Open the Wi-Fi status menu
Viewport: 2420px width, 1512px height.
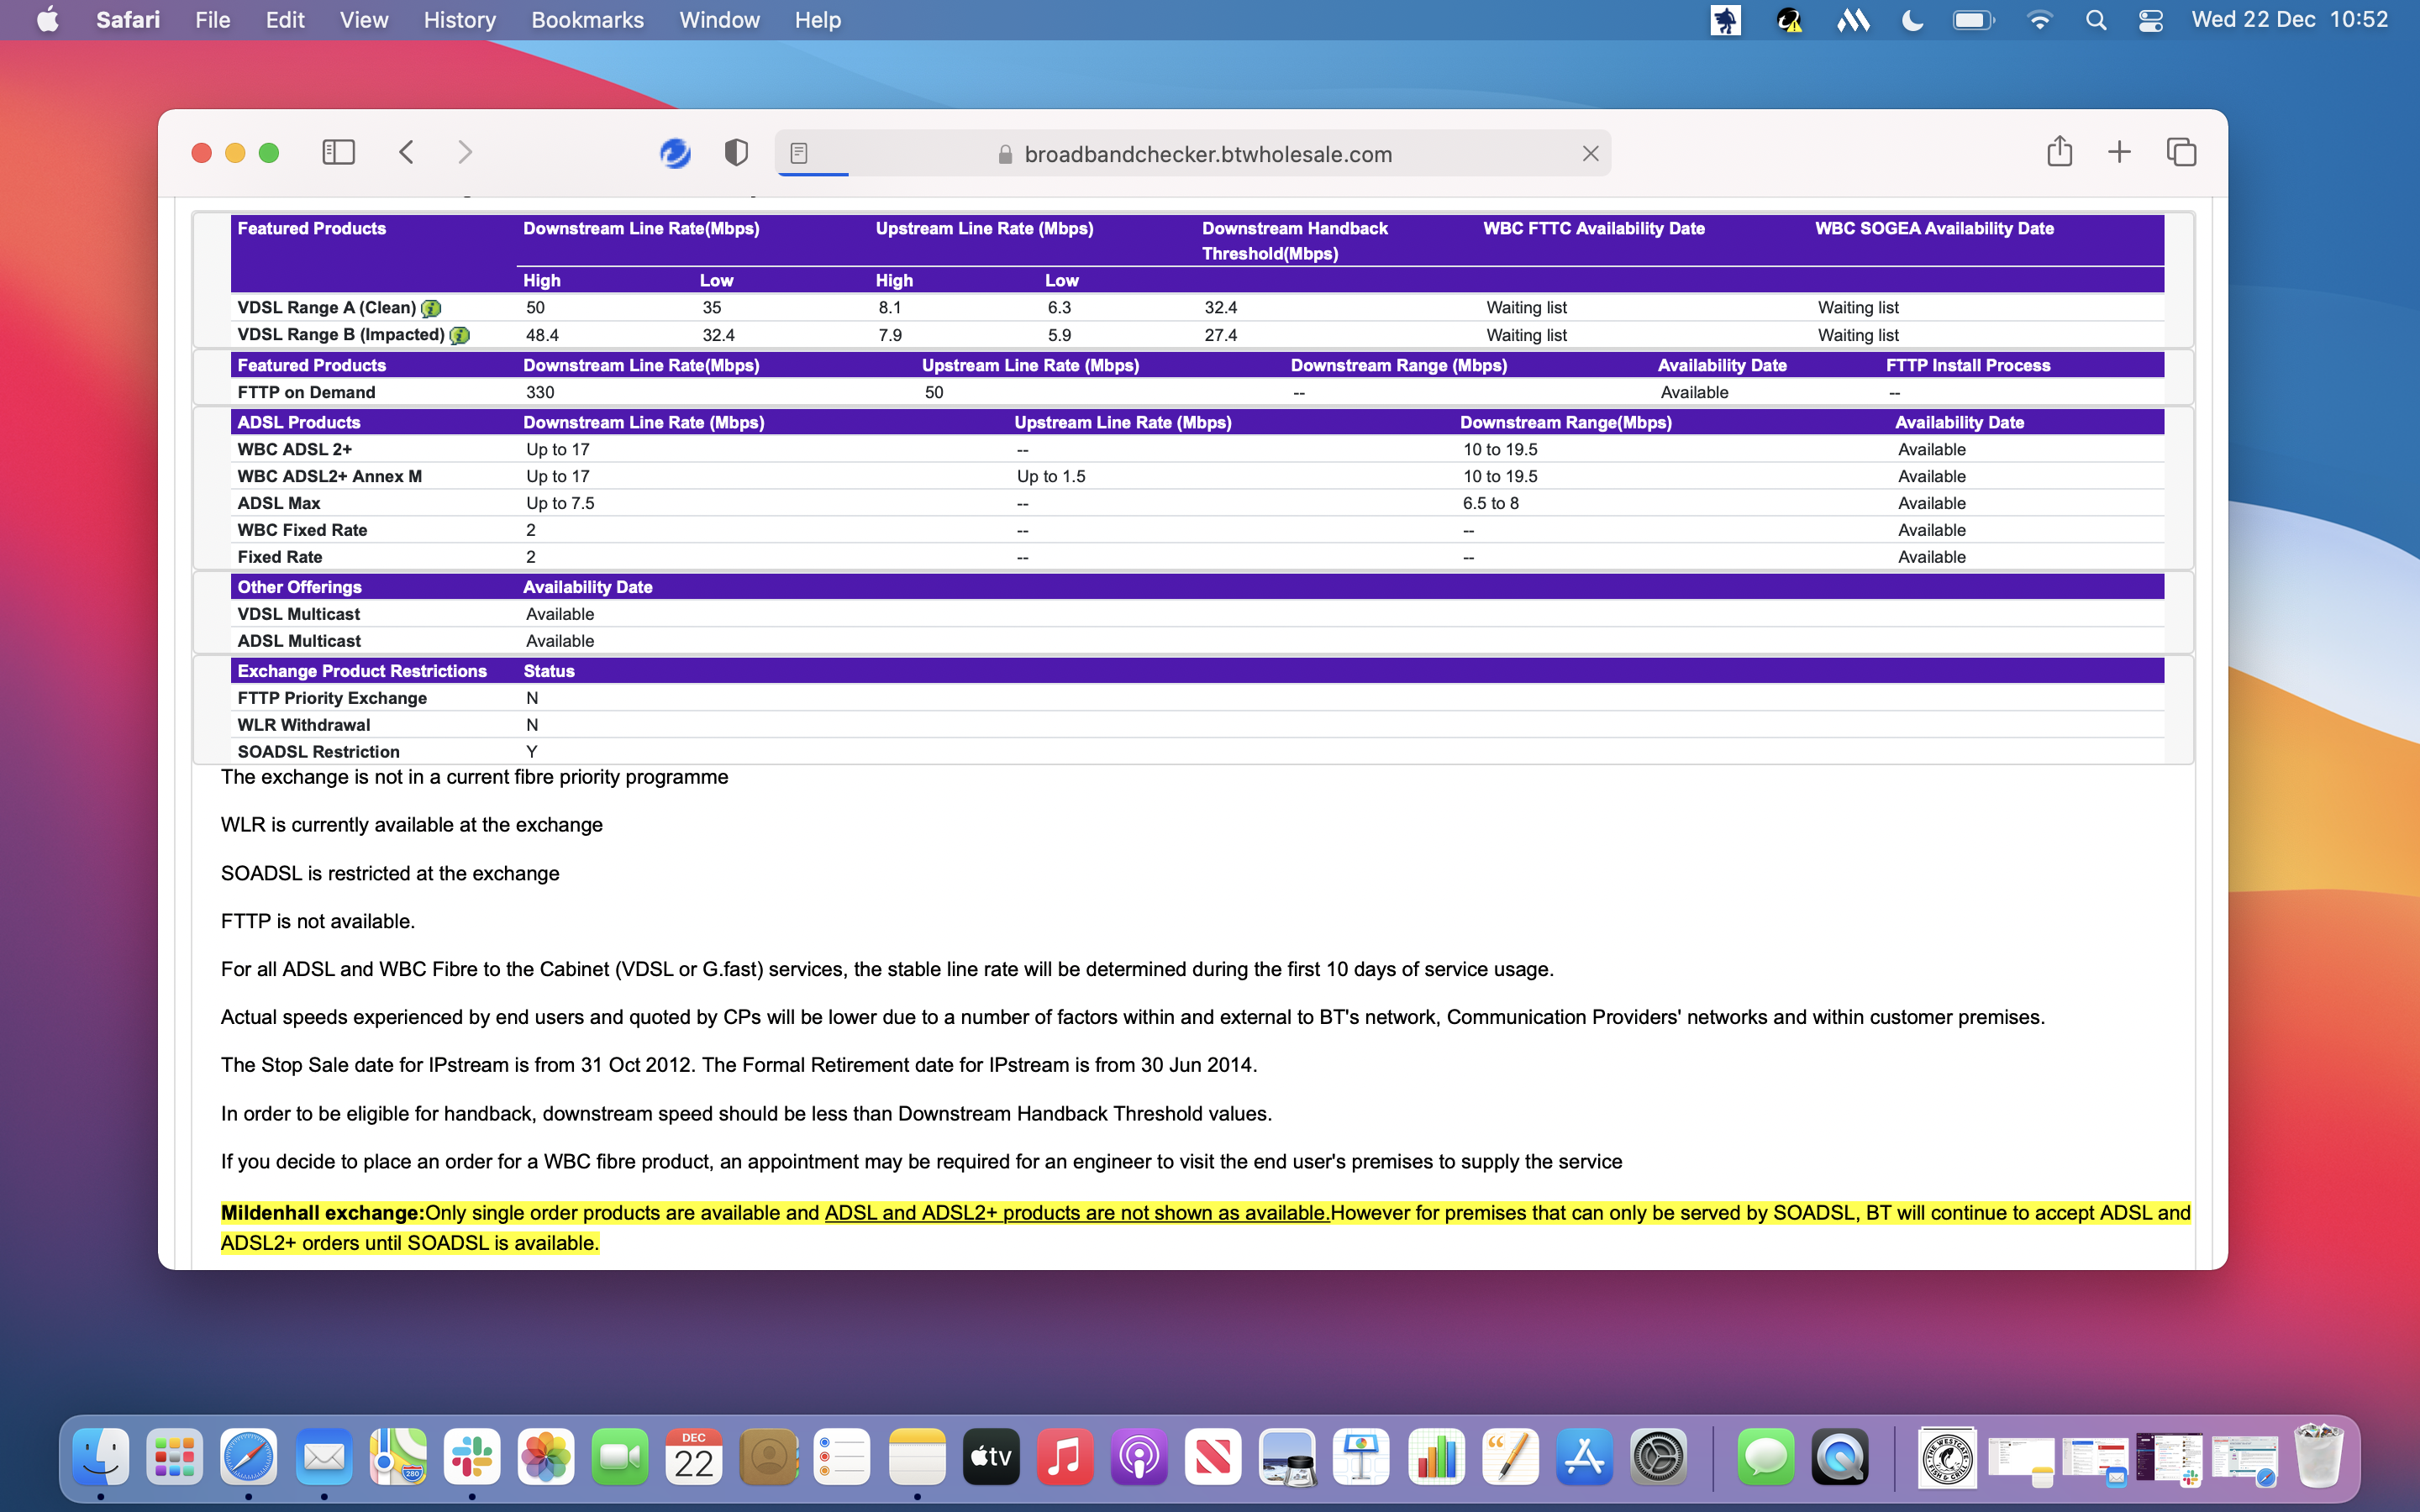tap(2039, 20)
